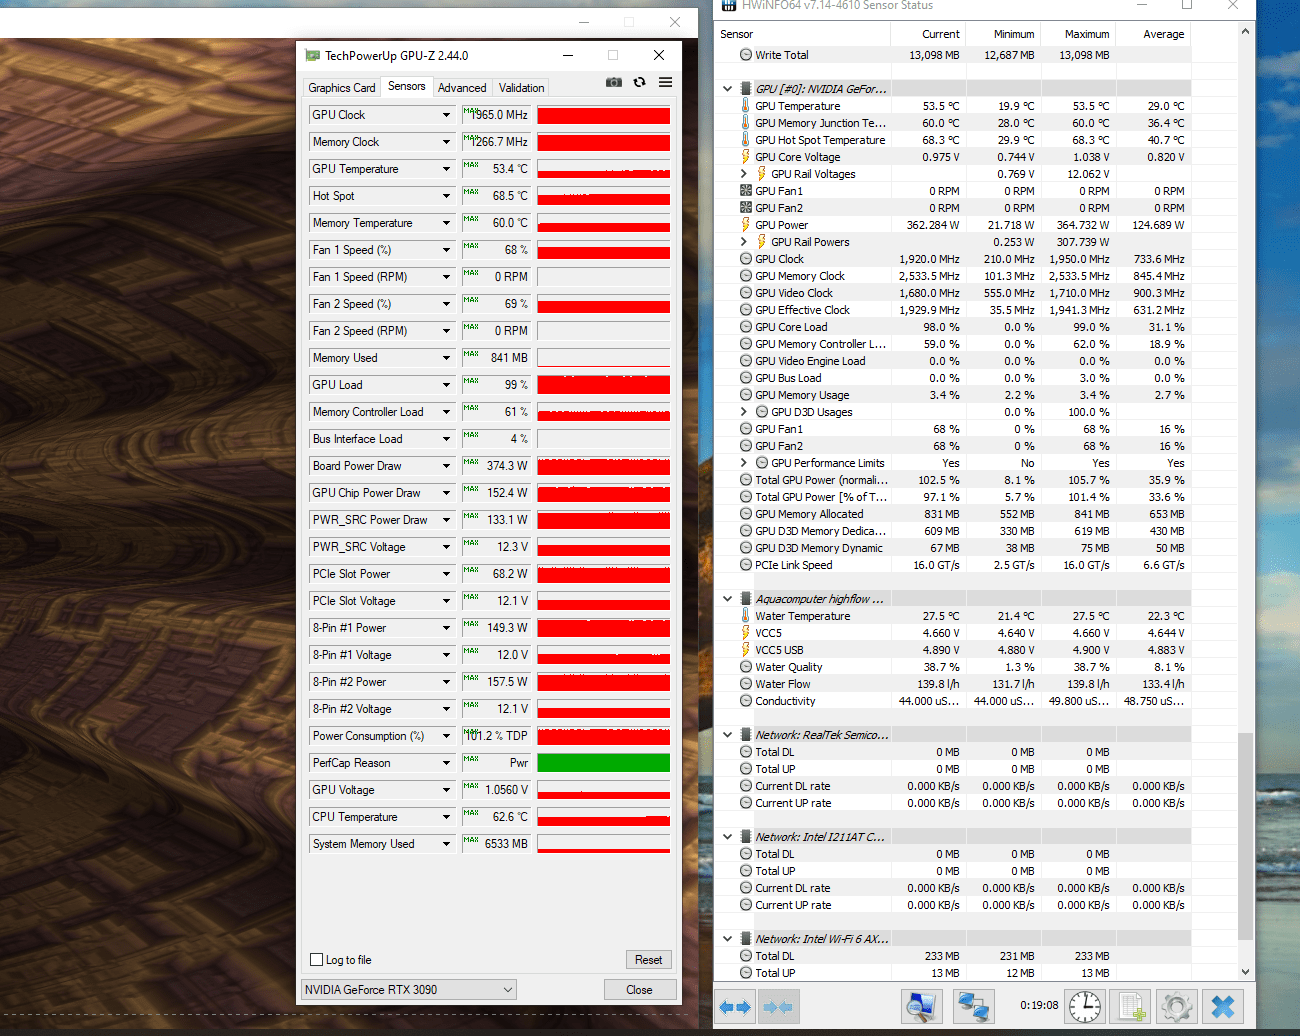Click Water Temperature thermometer icon
Screen dimensions: 1300x1036
(x=746, y=616)
